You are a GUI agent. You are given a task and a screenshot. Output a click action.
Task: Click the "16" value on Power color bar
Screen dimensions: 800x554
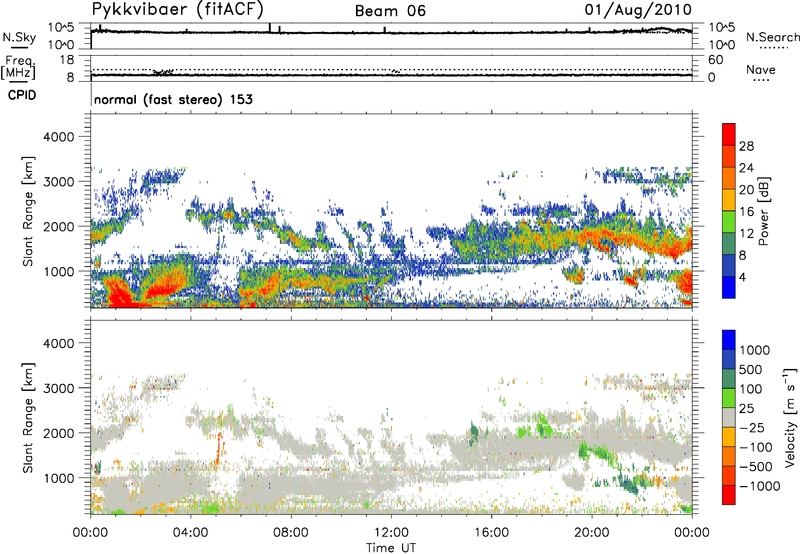pos(746,212)
